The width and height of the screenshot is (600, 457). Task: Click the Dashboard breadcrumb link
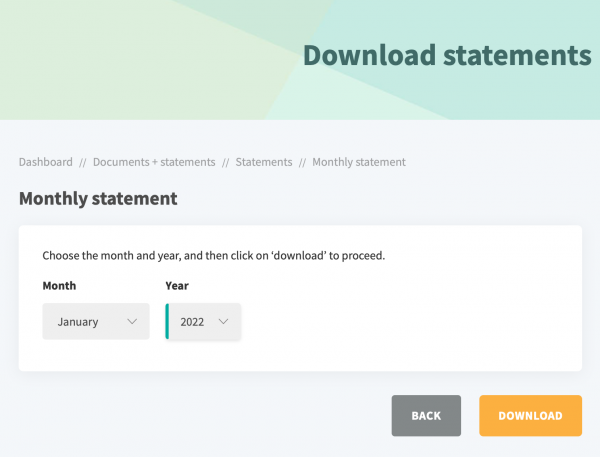(45, 162)
